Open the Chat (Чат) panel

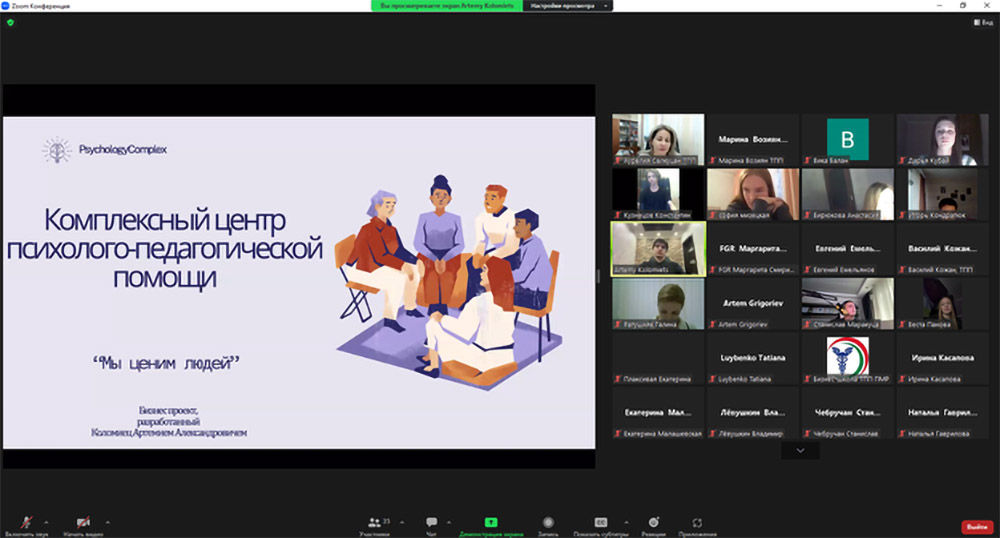coord(432,522)
